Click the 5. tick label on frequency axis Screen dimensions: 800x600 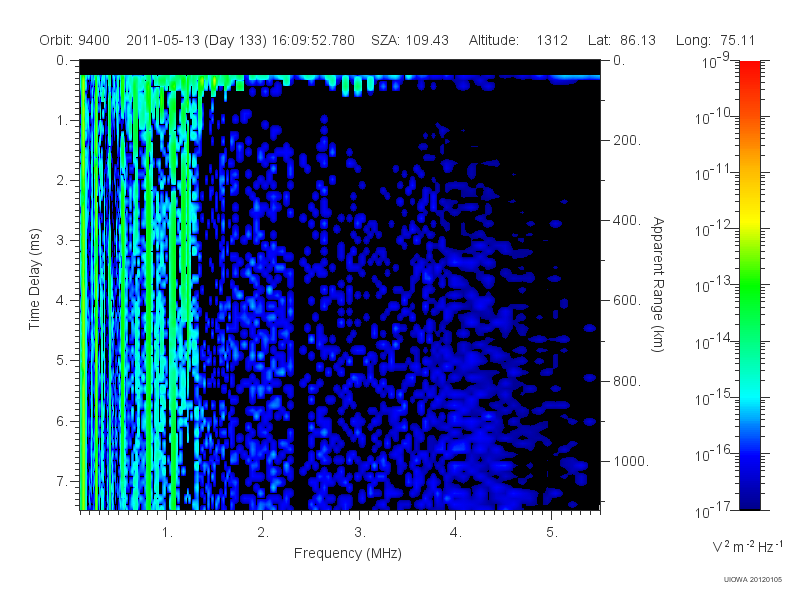point(552,533)
